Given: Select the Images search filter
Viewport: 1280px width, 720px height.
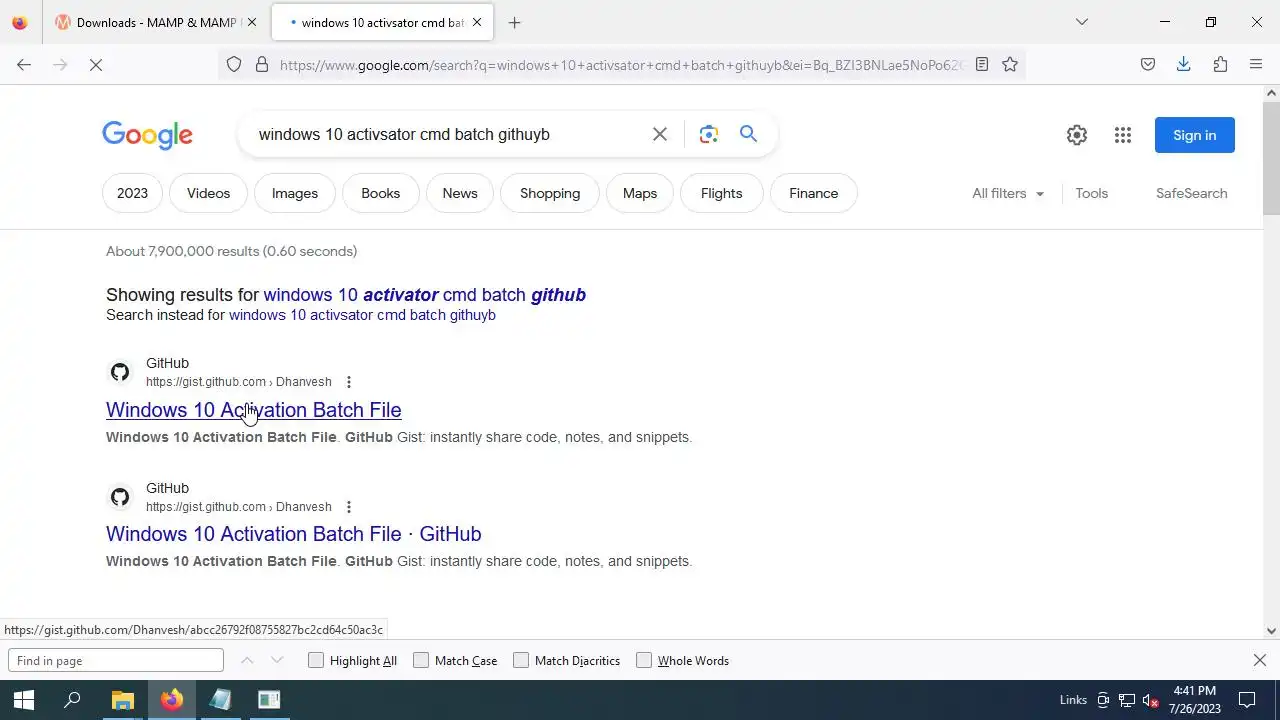Looking at the screenshot, I should [295, 193].
